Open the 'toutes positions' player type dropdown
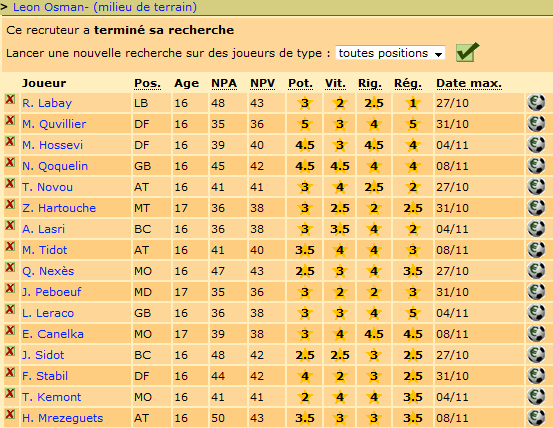 390,53
